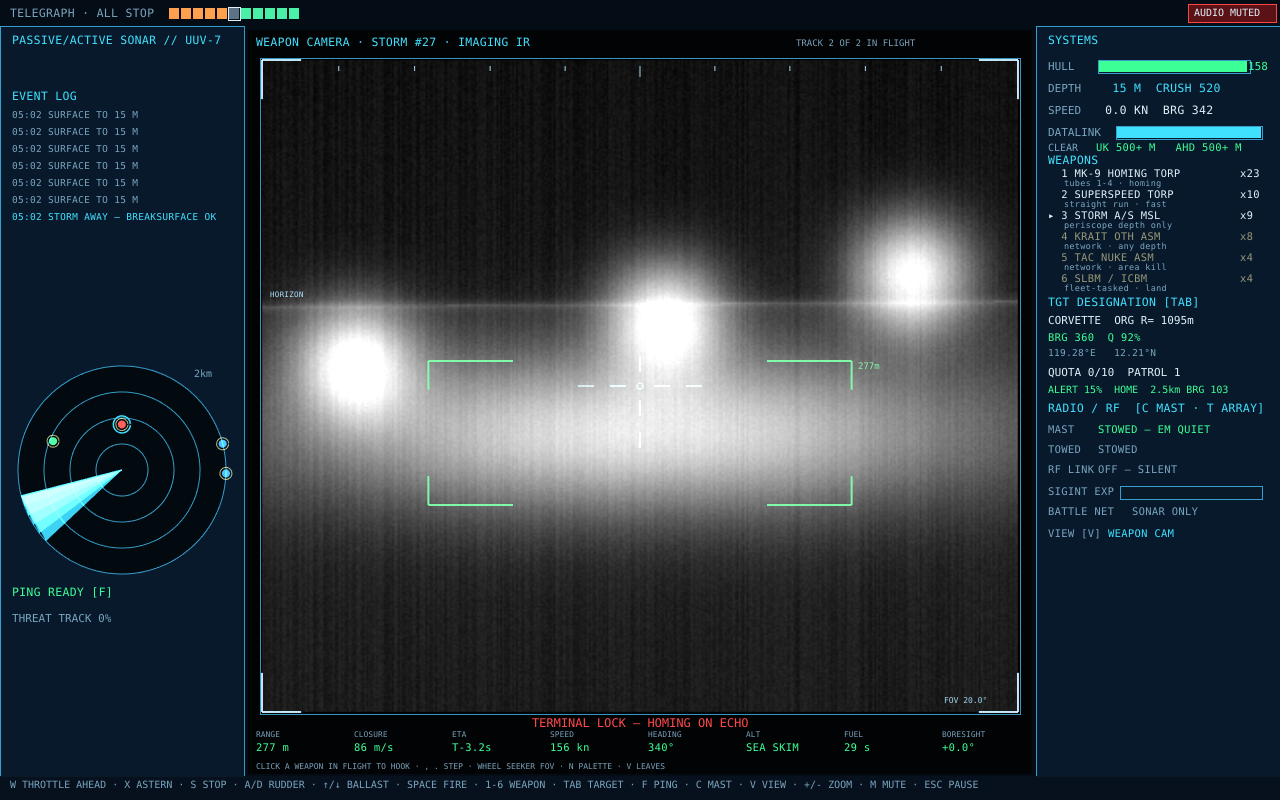Click the FOV 20.0° label

pos(965,701)
